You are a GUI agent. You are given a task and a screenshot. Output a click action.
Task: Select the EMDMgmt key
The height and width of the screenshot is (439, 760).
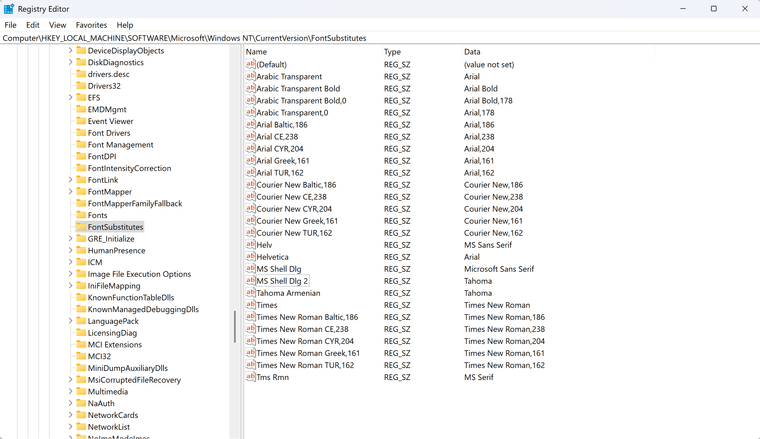pyautogui.click(x=107, y=110)
